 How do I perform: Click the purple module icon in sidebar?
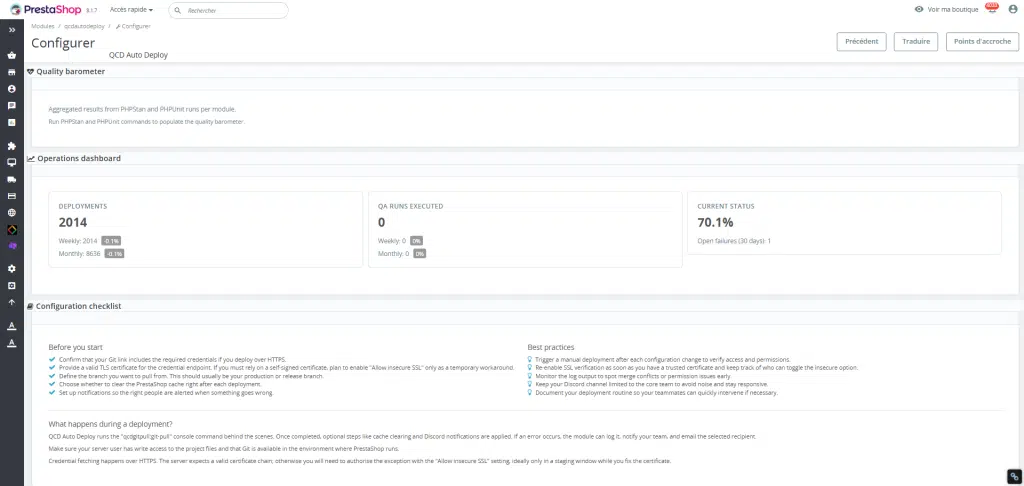(12, 246)
